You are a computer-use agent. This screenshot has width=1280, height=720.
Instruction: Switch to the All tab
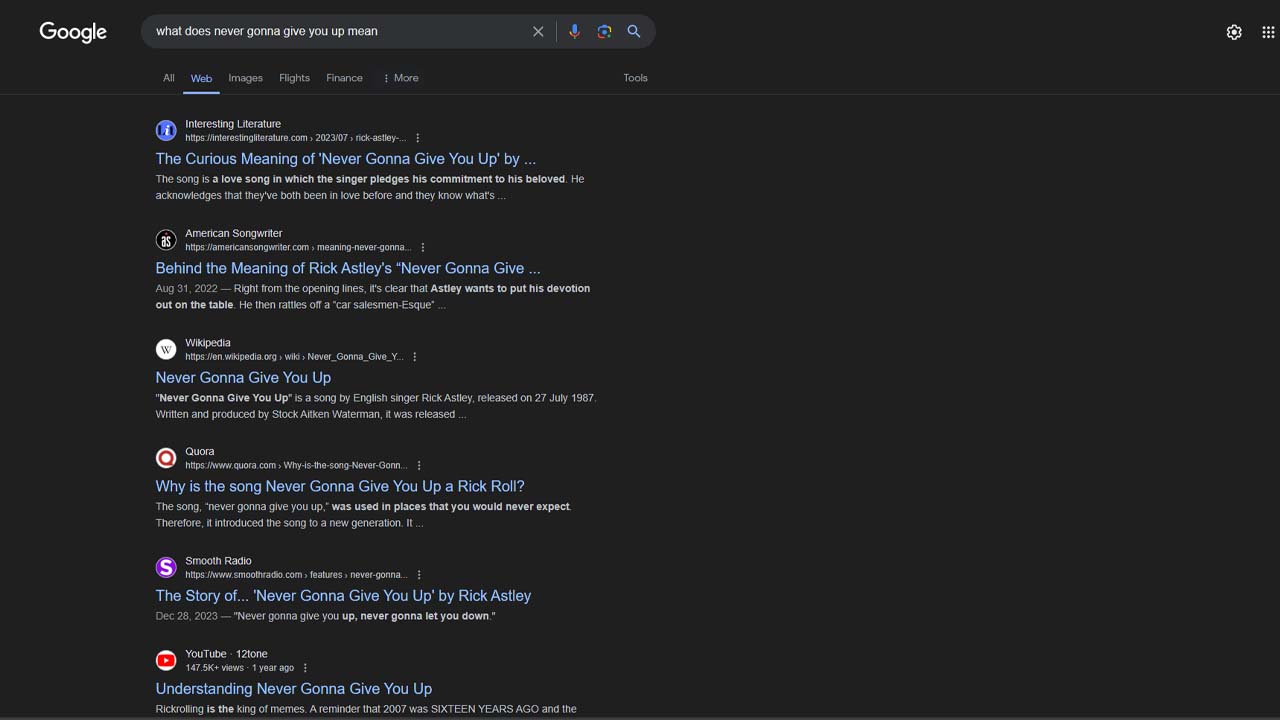coord(168,78)
